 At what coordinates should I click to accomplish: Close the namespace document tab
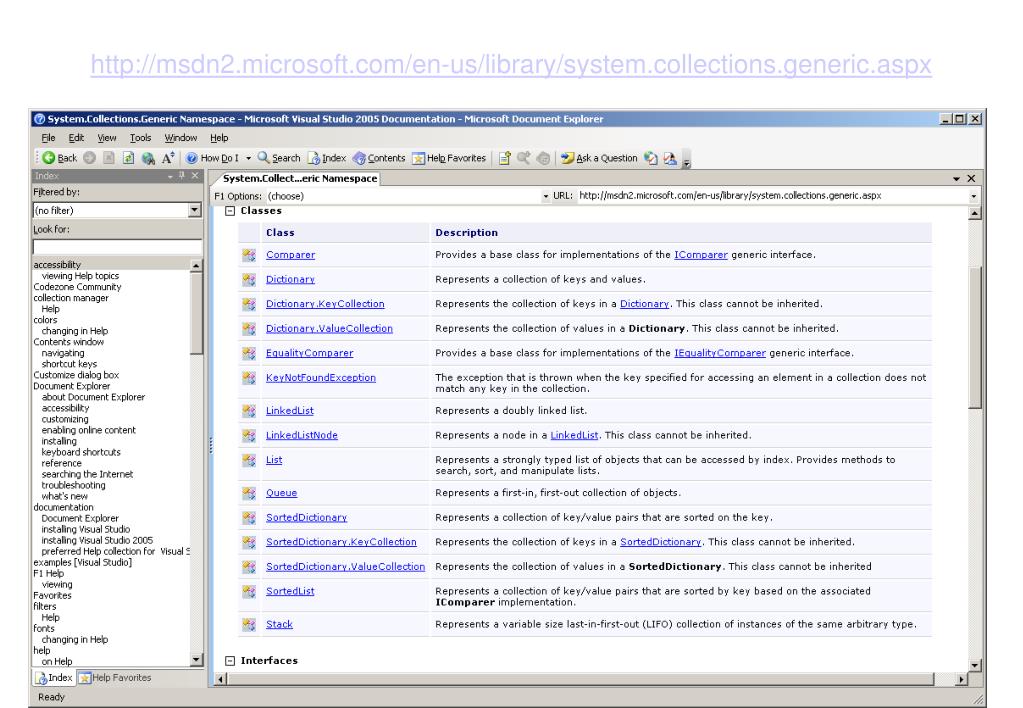click(971, 178)
